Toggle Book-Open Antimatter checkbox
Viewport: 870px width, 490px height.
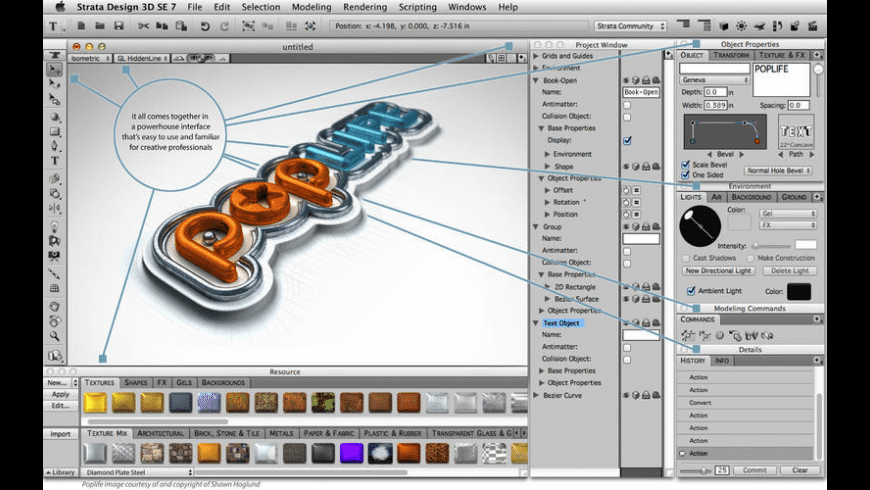627,104
